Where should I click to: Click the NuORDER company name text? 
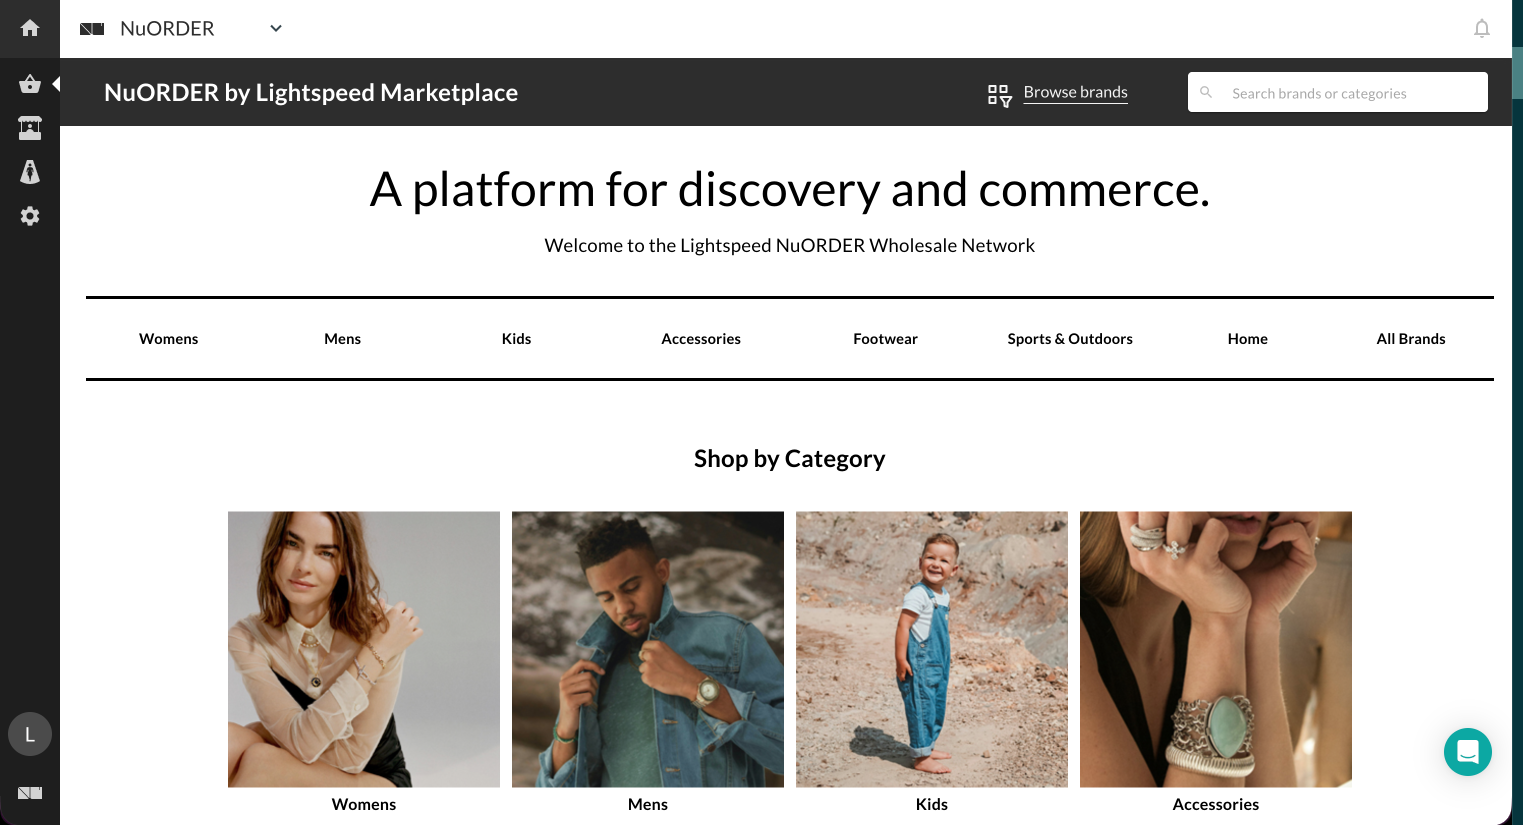167,28
